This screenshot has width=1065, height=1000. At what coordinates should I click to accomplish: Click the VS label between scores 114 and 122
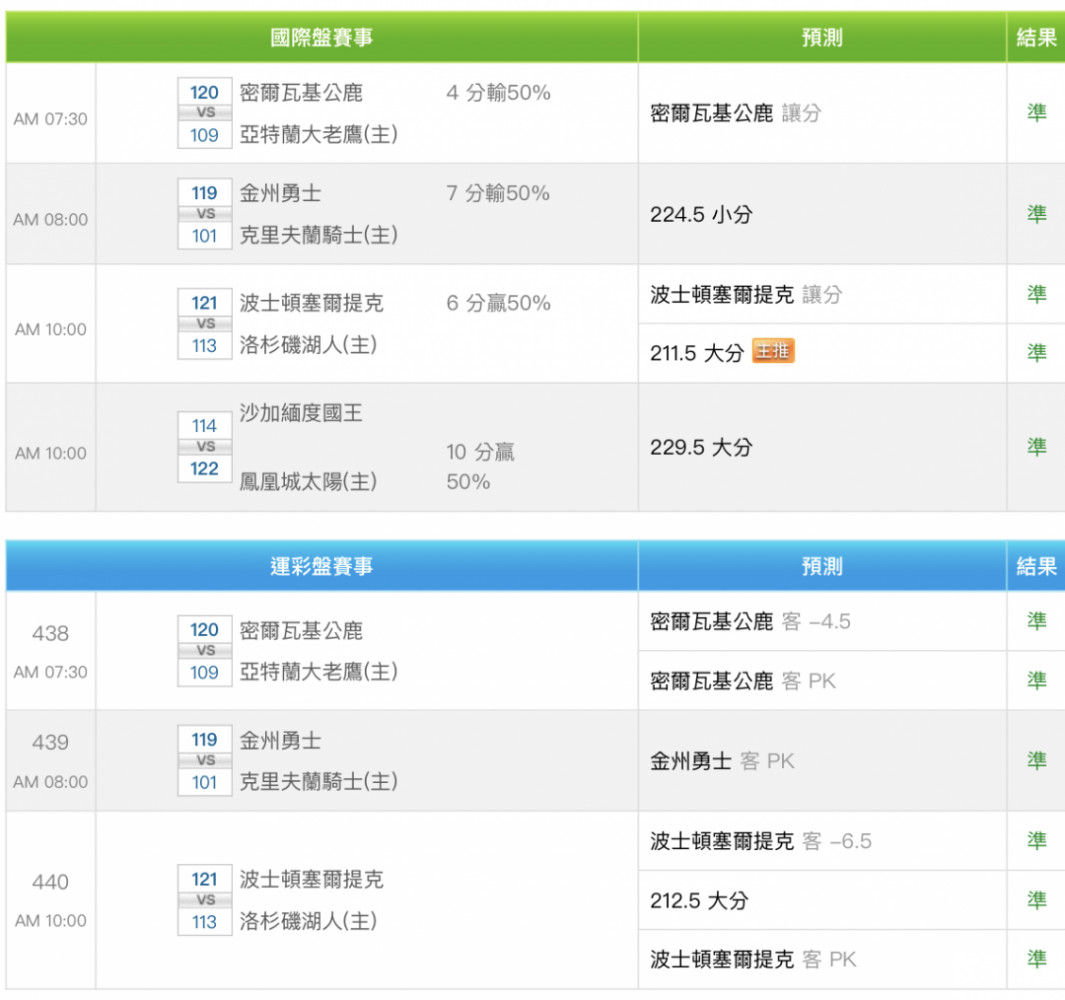[205, 447]
